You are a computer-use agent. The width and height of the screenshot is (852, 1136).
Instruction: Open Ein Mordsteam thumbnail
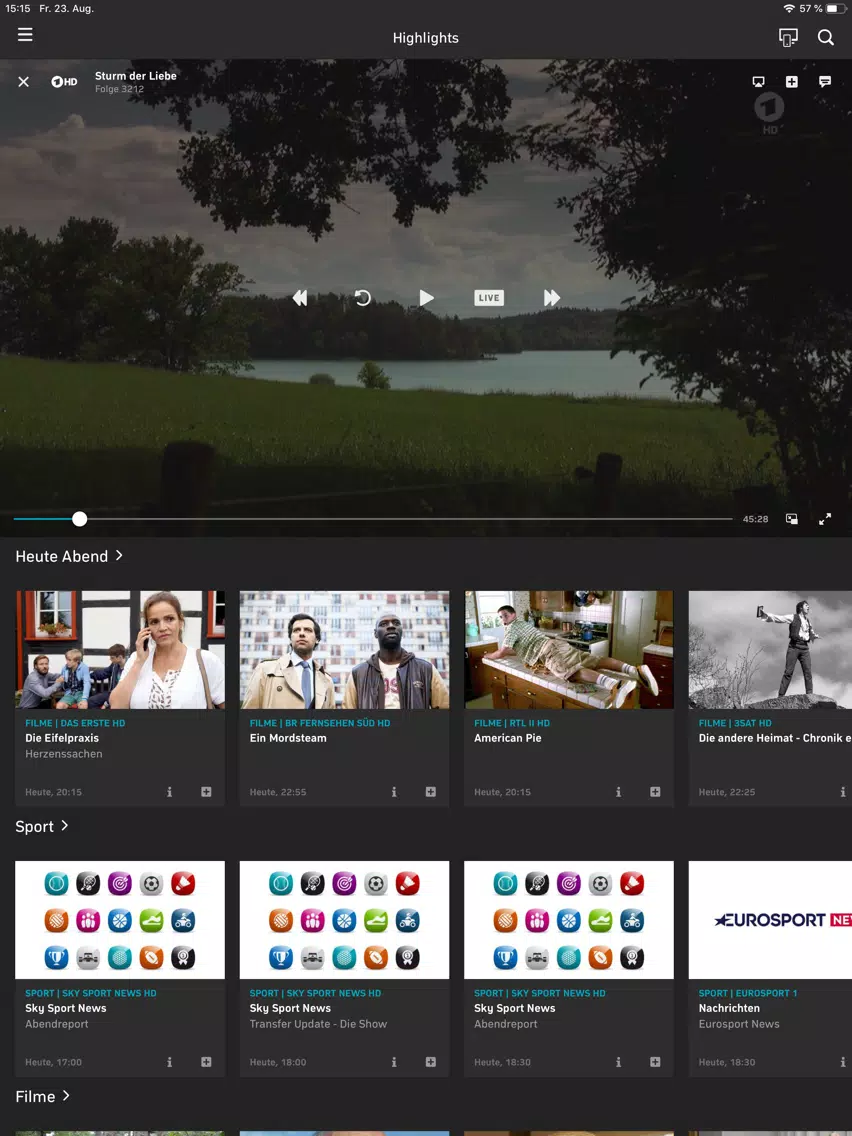point(344,650)
